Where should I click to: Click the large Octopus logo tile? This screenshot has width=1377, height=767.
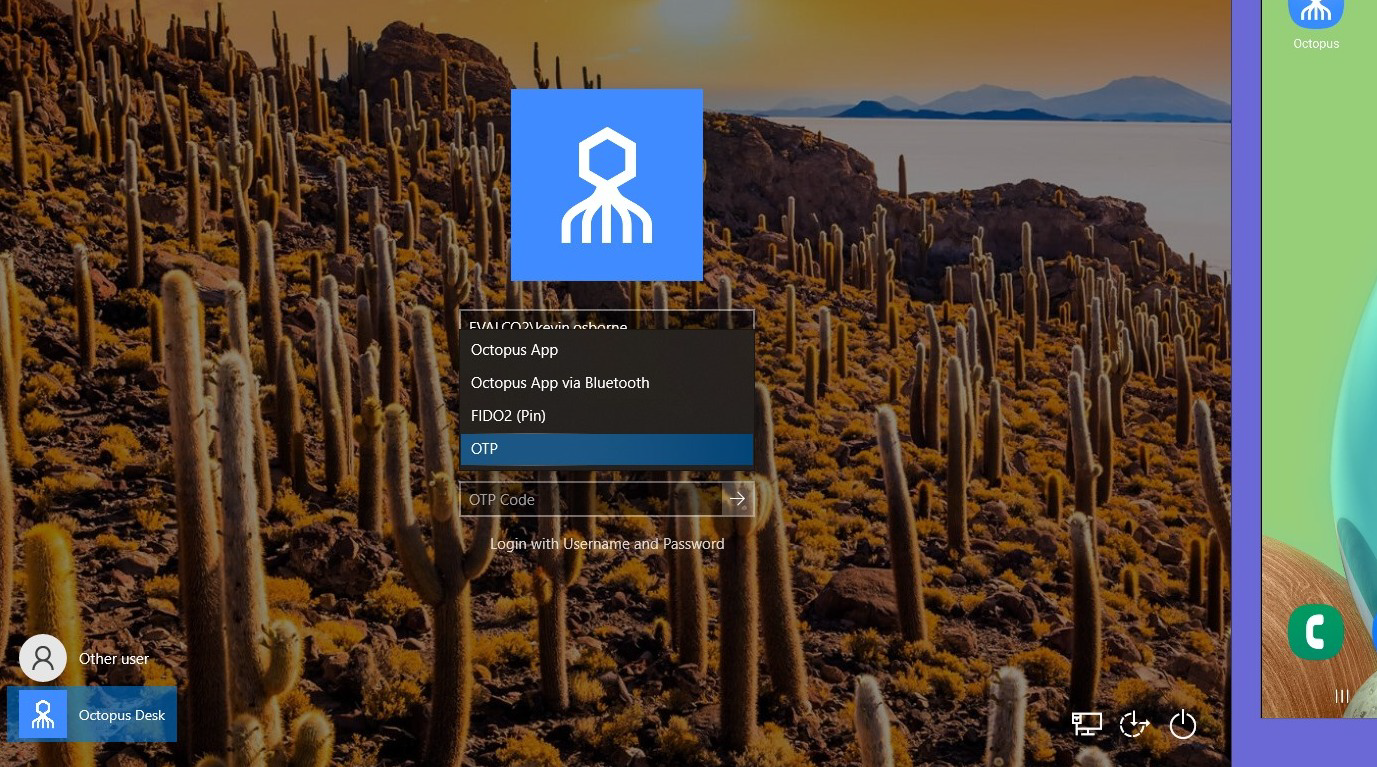(x=607, y=185)
